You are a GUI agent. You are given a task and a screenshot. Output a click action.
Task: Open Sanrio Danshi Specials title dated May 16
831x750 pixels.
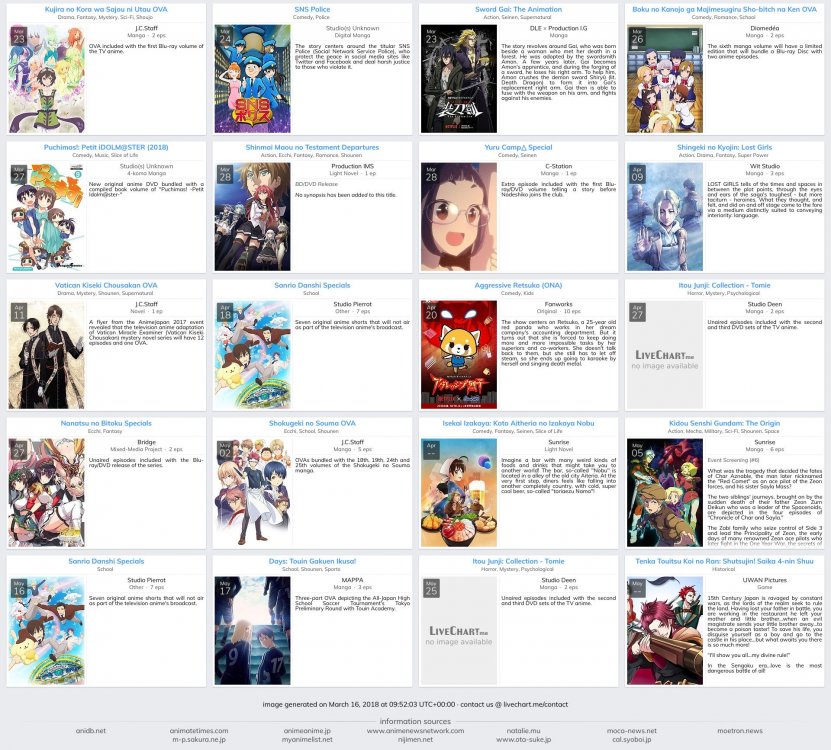pyautogui.click(x=106, y=561)
